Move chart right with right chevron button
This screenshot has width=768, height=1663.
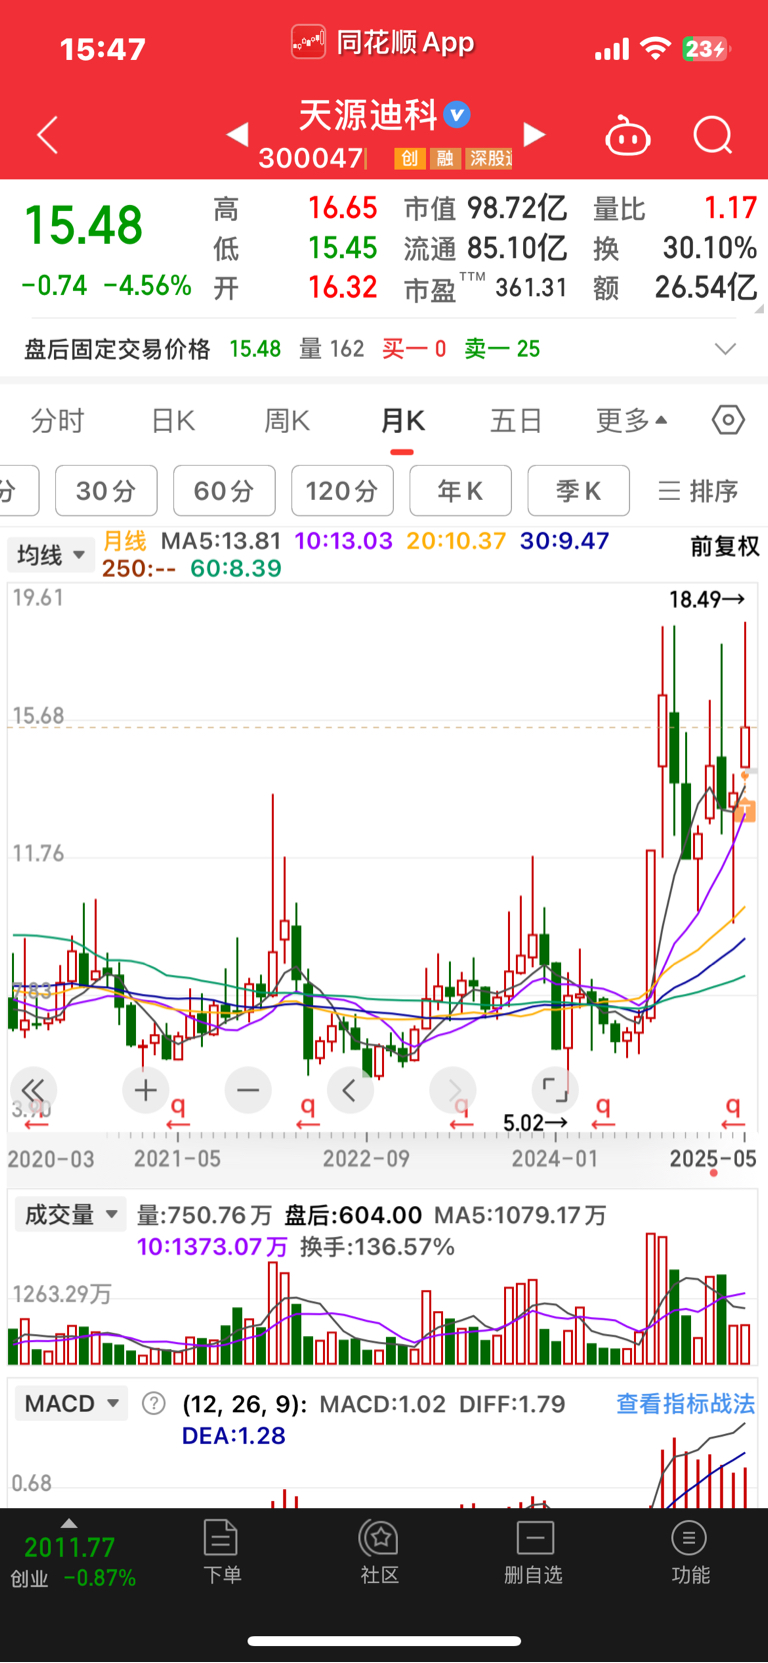[453, 1090]
